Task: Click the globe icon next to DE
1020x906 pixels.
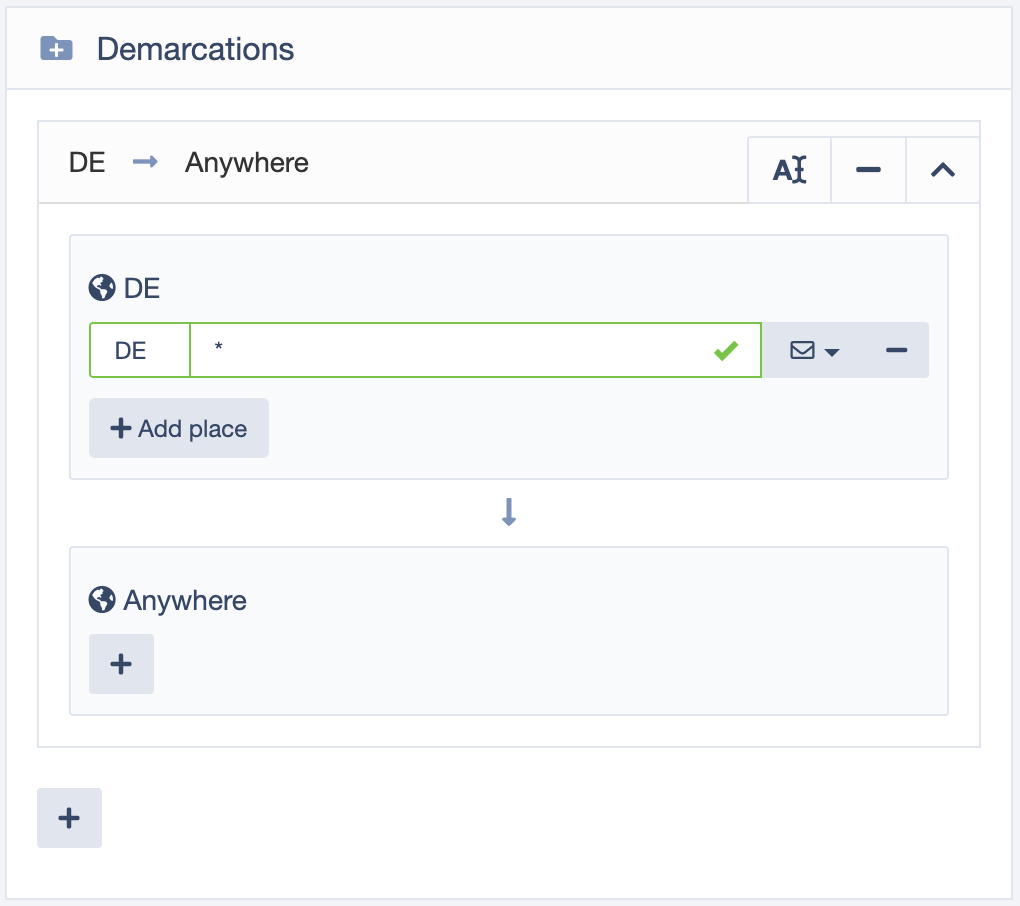Action: [102, 287]
